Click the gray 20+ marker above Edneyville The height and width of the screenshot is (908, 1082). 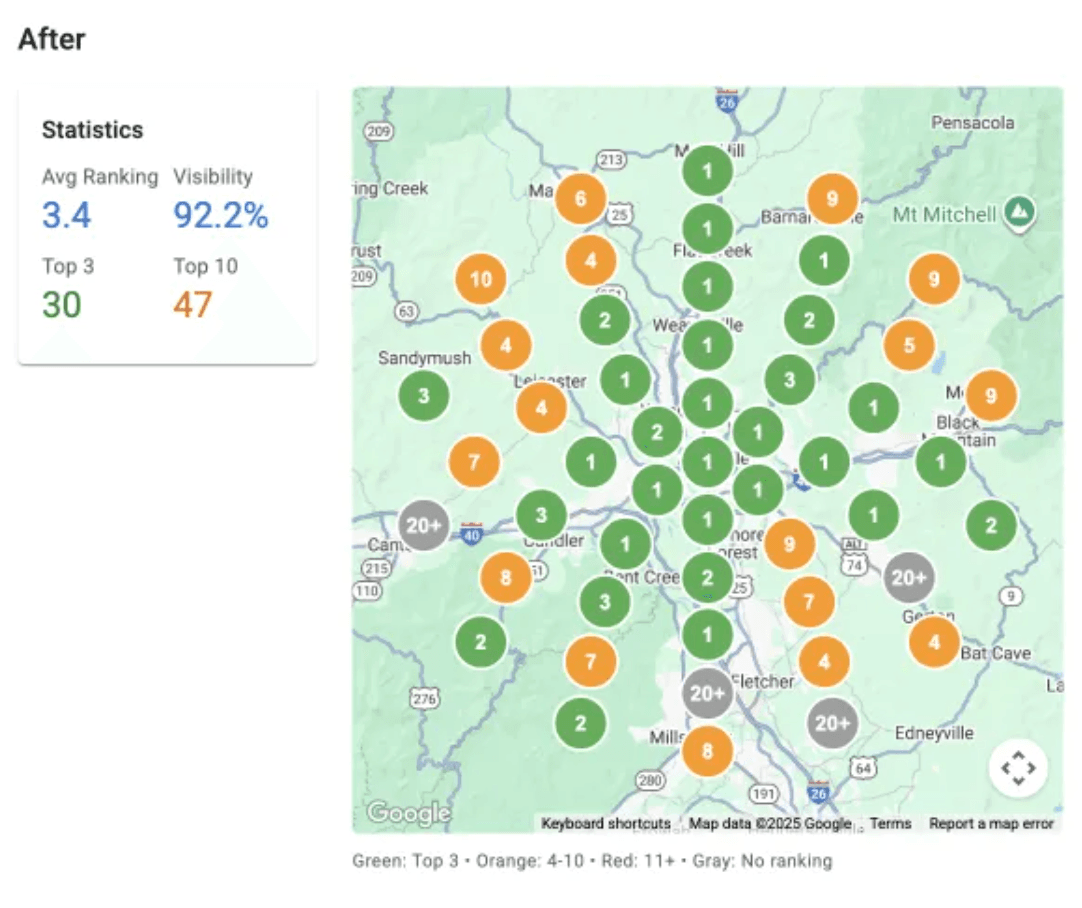coord(832,723)
